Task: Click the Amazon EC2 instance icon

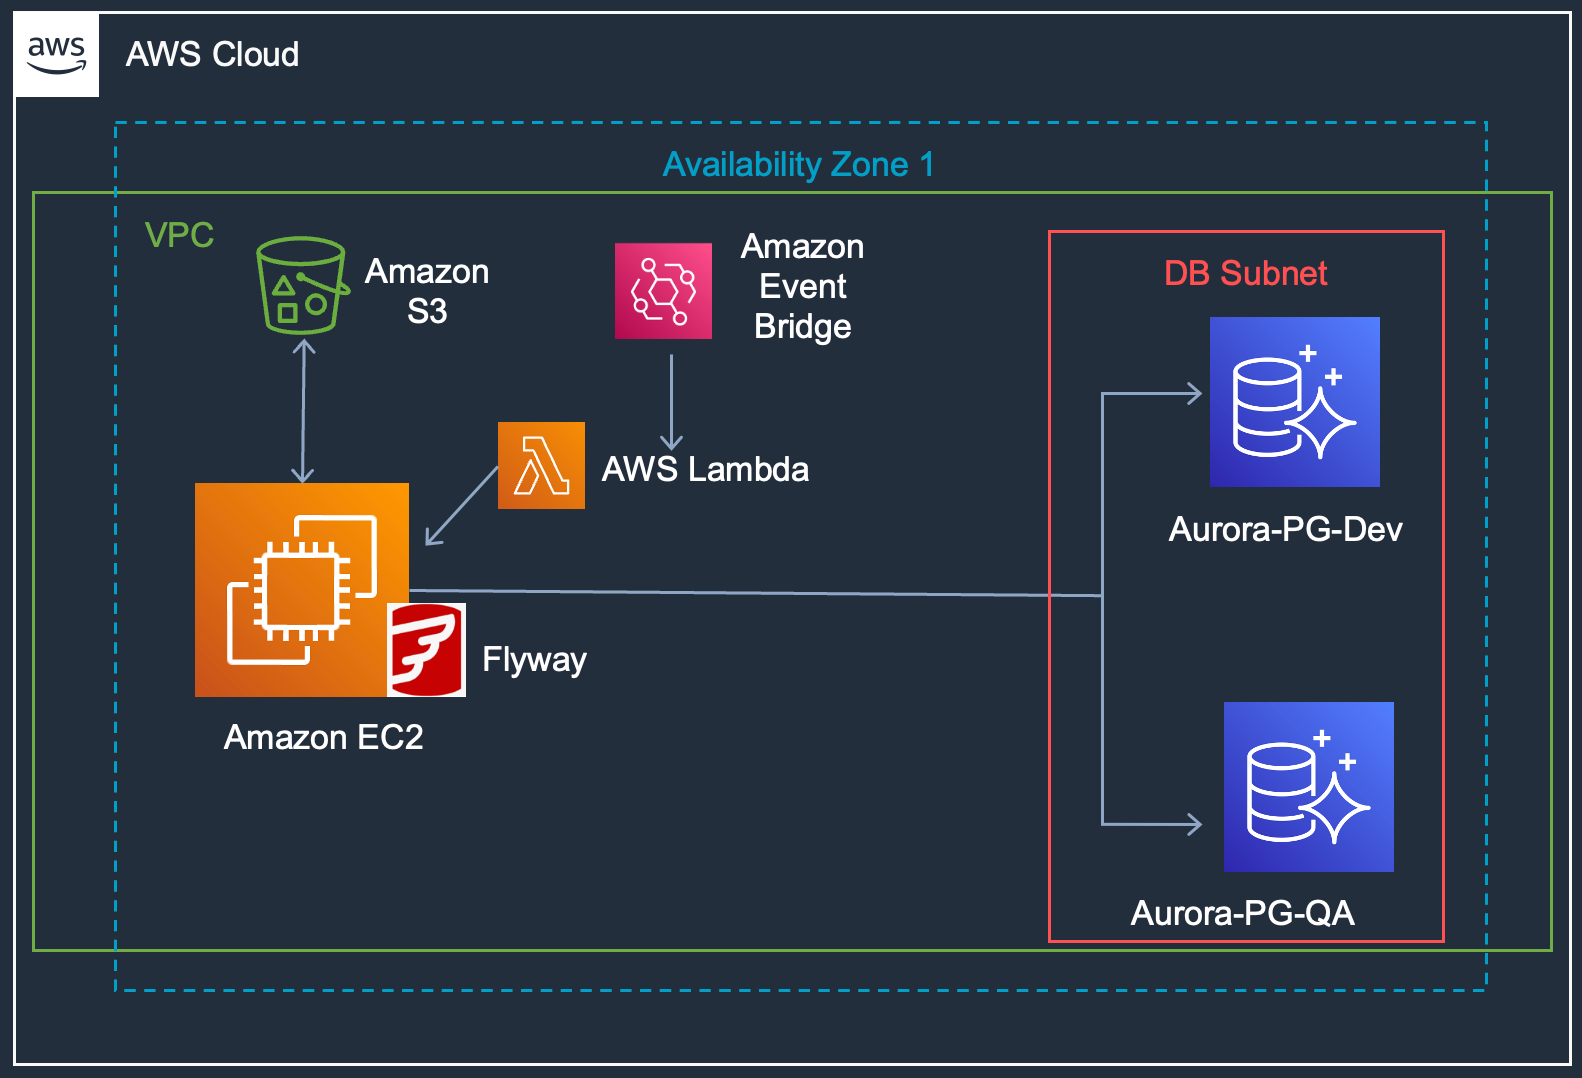Action: click(301, 589)
